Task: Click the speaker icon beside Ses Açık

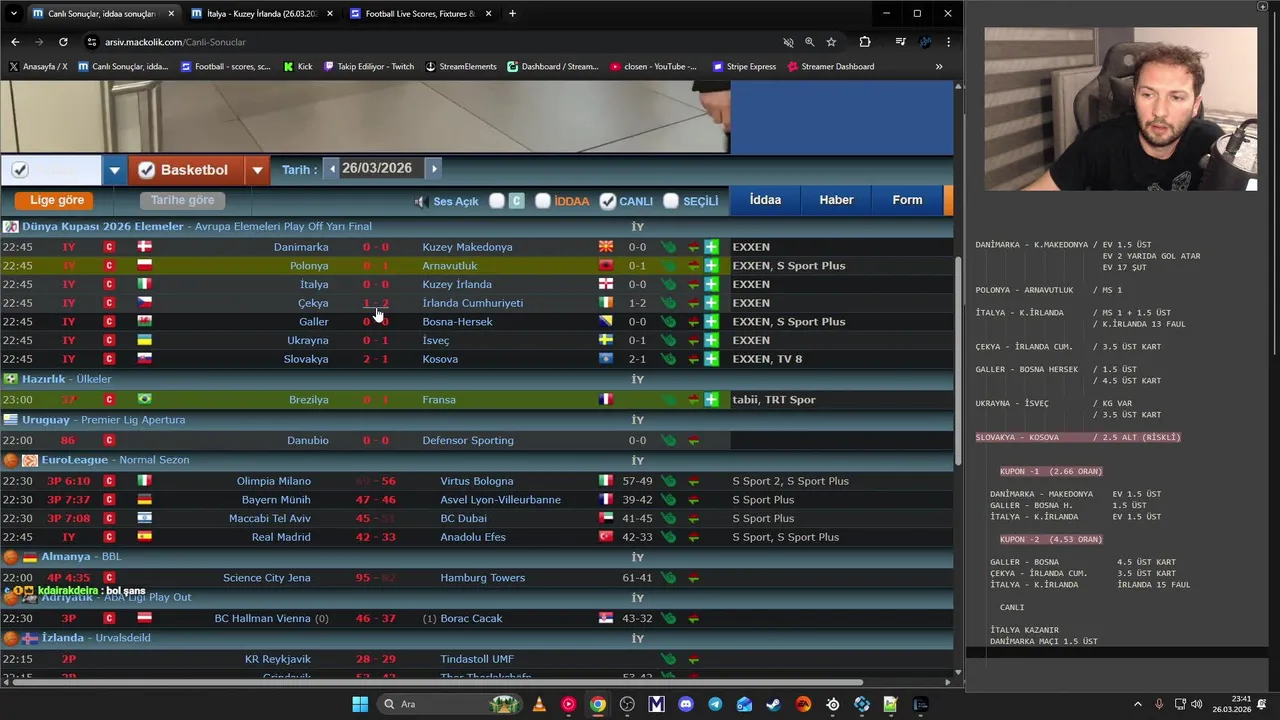Action: [x=421, y=201]
